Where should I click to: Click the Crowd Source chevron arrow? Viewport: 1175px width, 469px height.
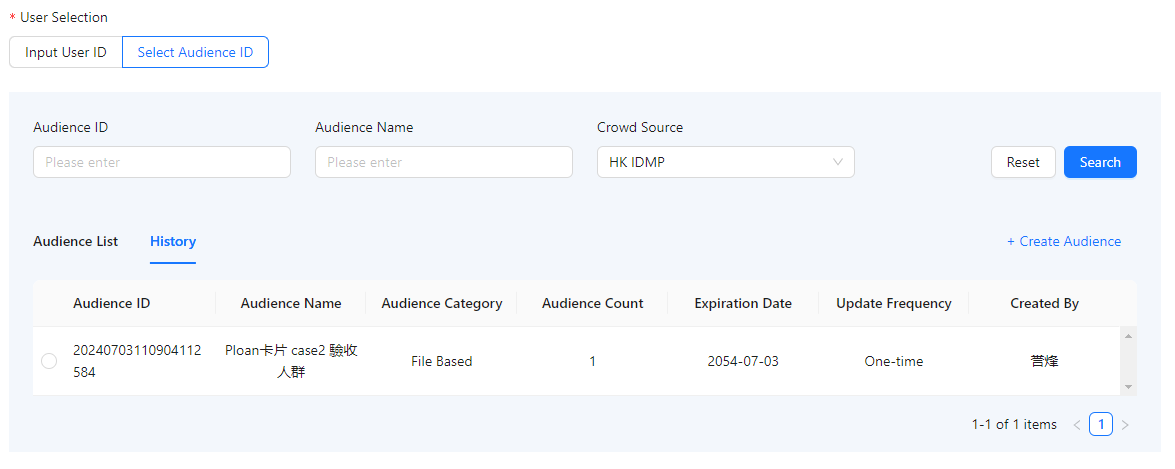pyautogui.click(x=837, y=162)
